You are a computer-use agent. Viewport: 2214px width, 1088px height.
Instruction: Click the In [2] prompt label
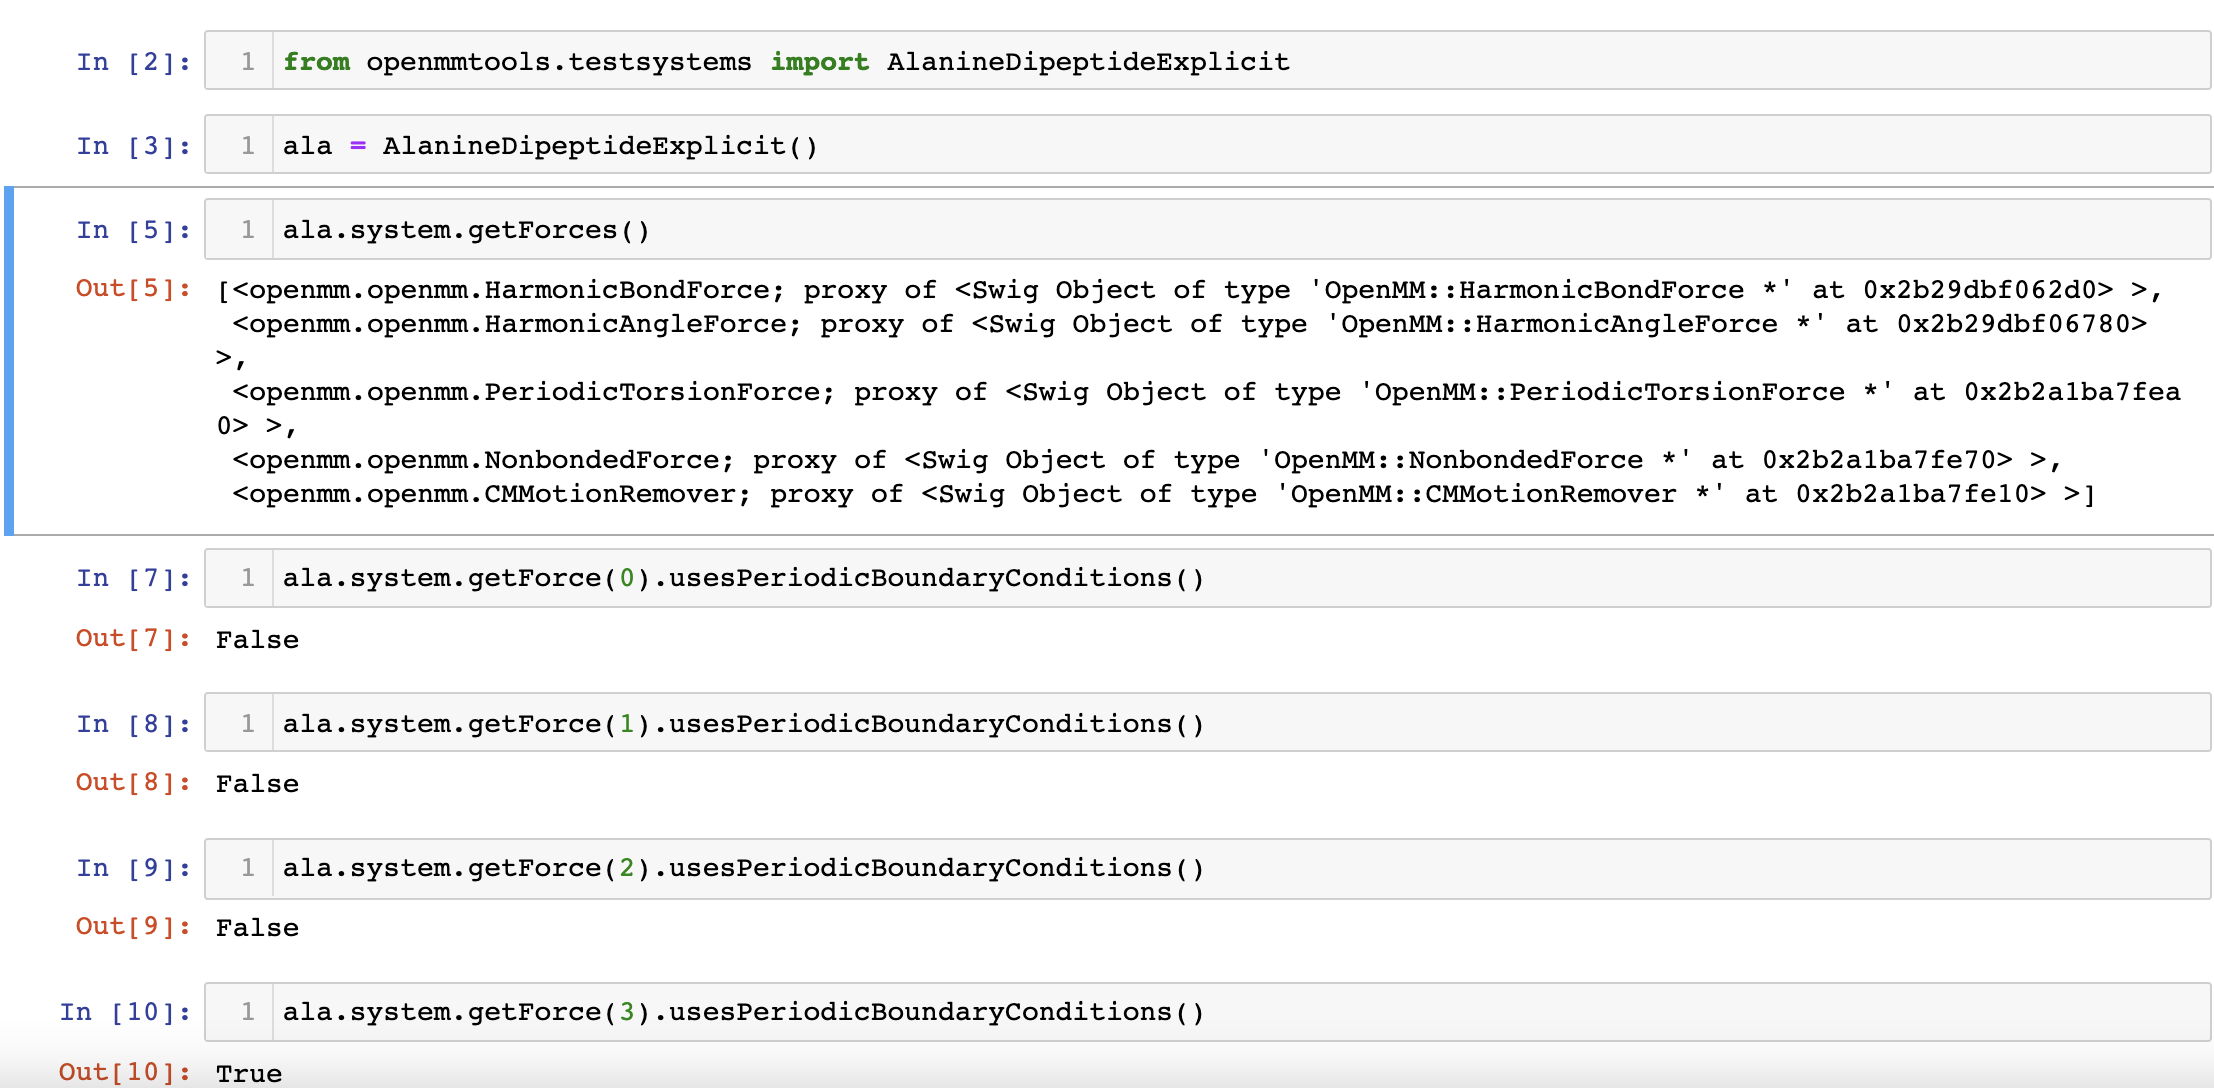click(x=131, y=61)
